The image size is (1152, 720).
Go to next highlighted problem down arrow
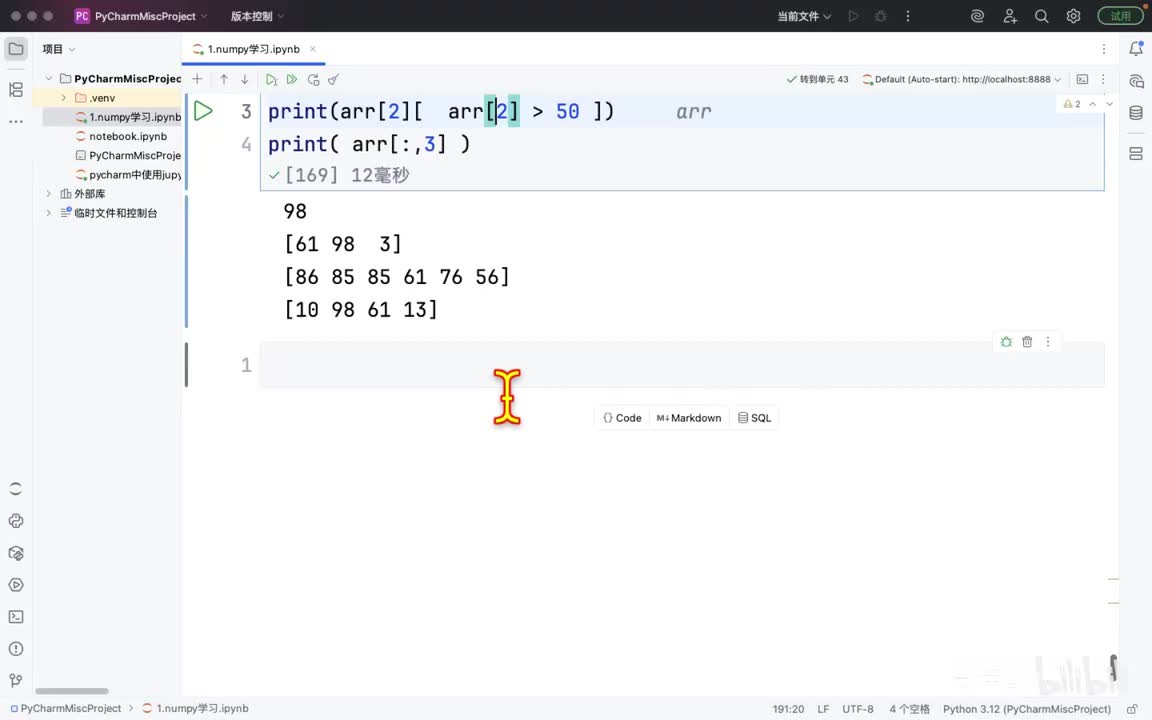tap(1109, 104)
